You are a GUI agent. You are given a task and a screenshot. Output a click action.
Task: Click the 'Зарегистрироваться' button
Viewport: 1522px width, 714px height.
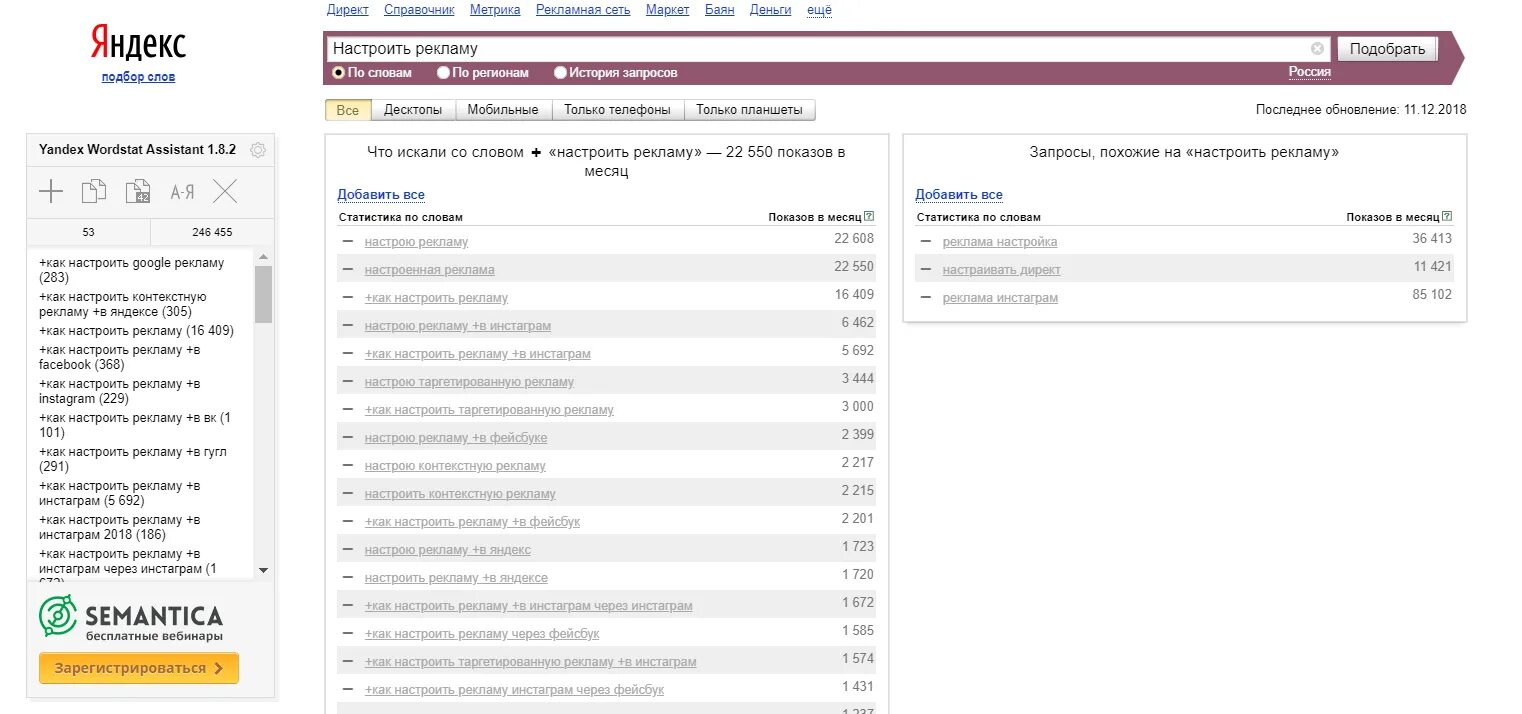click(x=139, y=668)
